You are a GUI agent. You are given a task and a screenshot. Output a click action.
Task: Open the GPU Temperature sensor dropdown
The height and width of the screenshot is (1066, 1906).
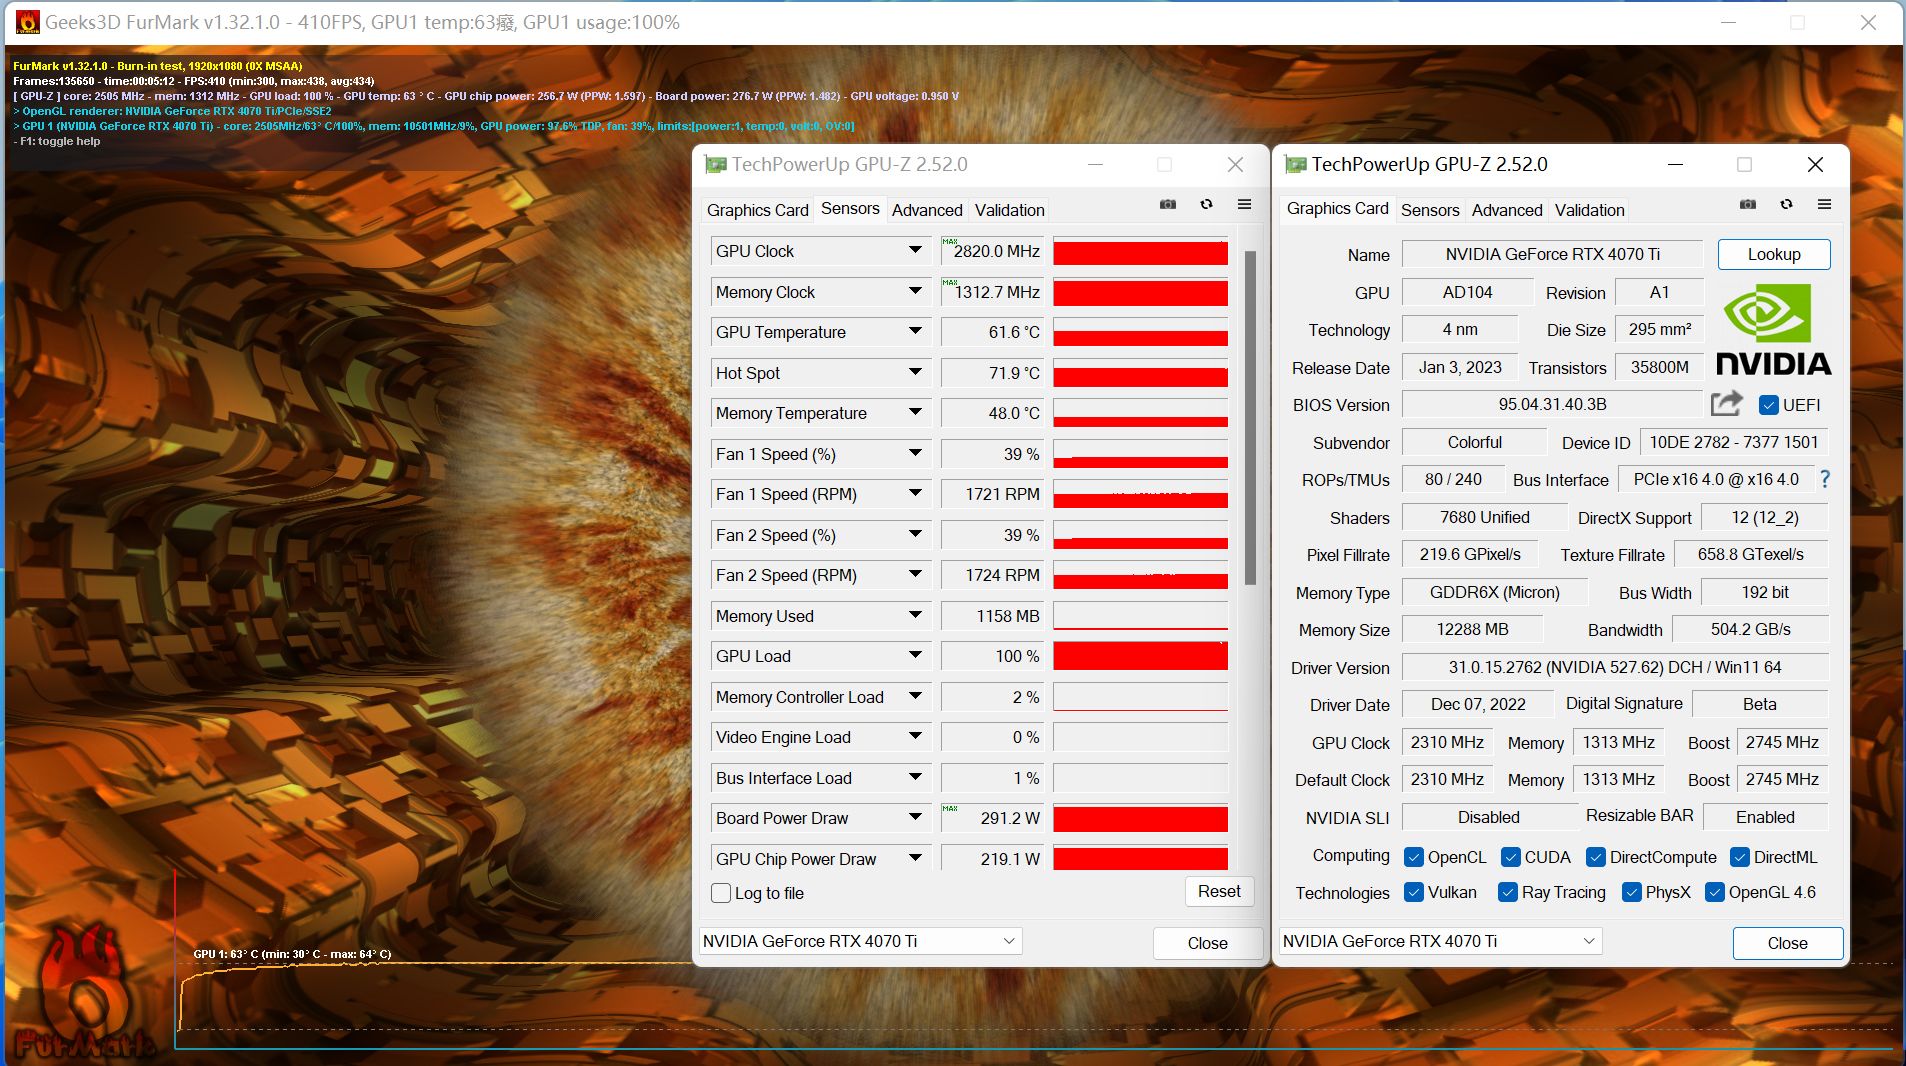(x=914, y=331)
